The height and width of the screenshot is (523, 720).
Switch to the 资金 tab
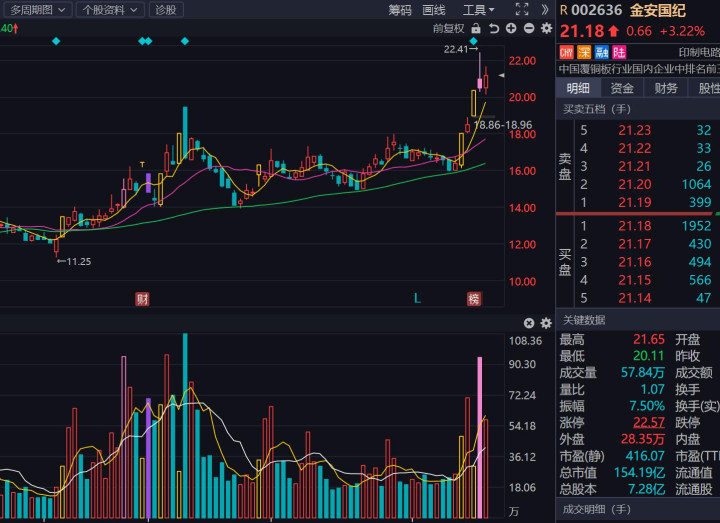click(622, 88)
